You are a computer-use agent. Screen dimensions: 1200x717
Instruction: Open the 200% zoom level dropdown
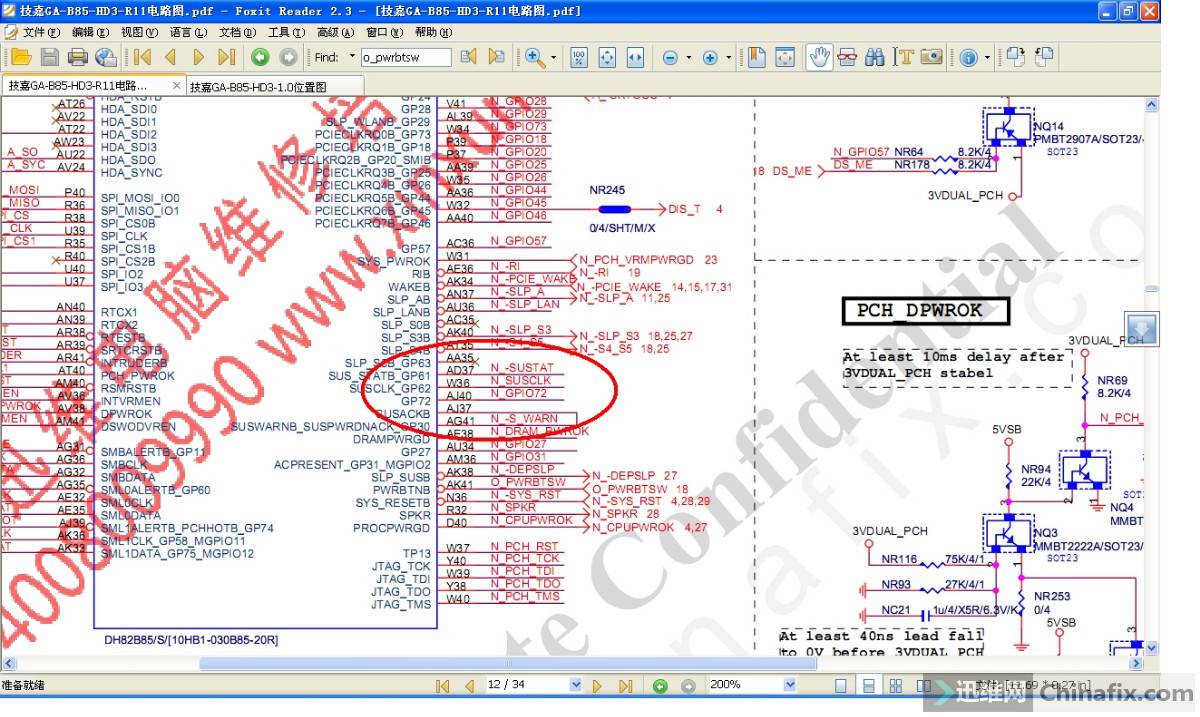[x=790, y=686]
